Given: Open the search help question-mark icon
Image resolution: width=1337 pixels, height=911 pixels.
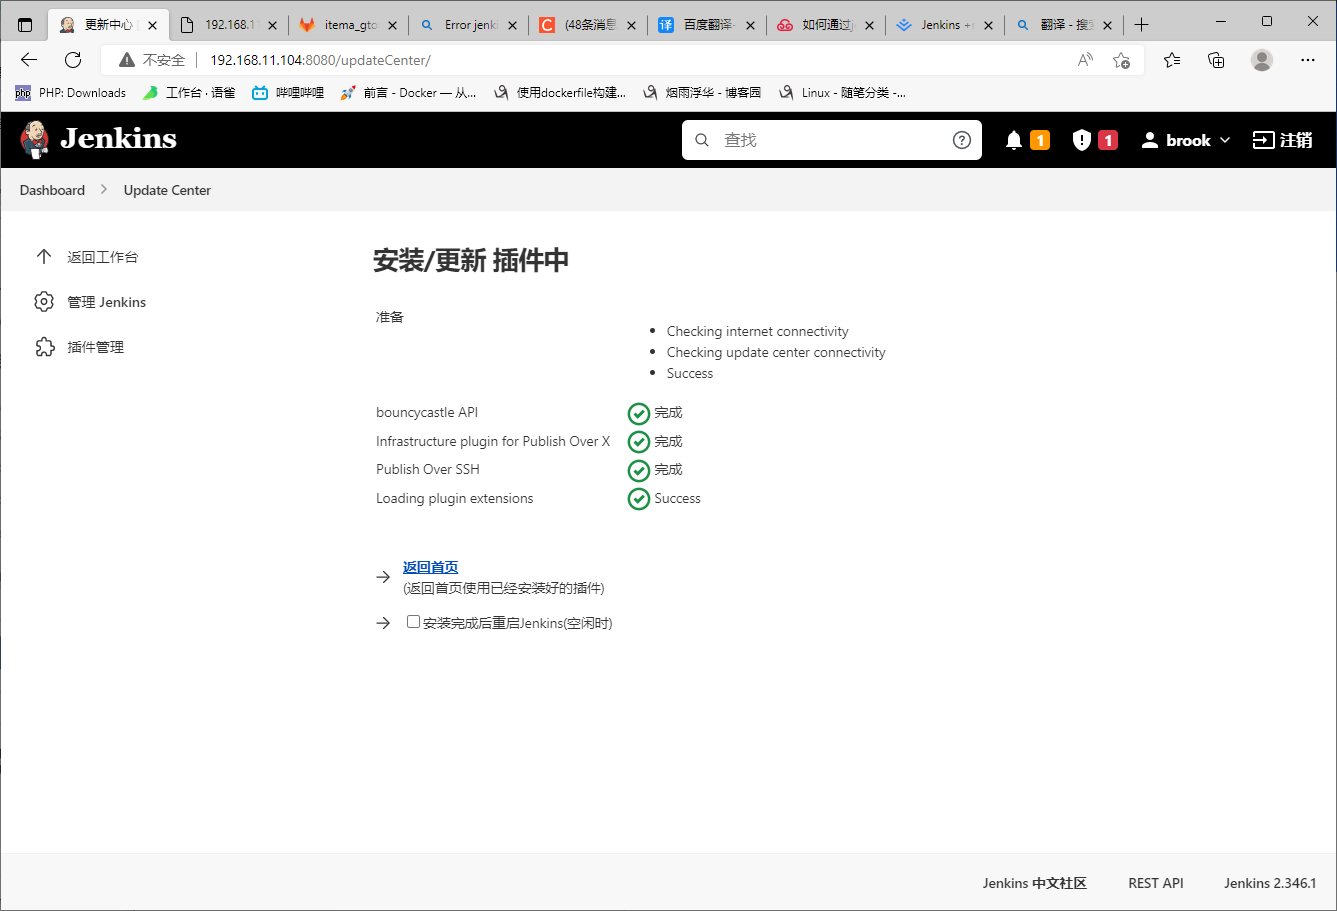Looking at the screenshot, I should tap(961, 140).
